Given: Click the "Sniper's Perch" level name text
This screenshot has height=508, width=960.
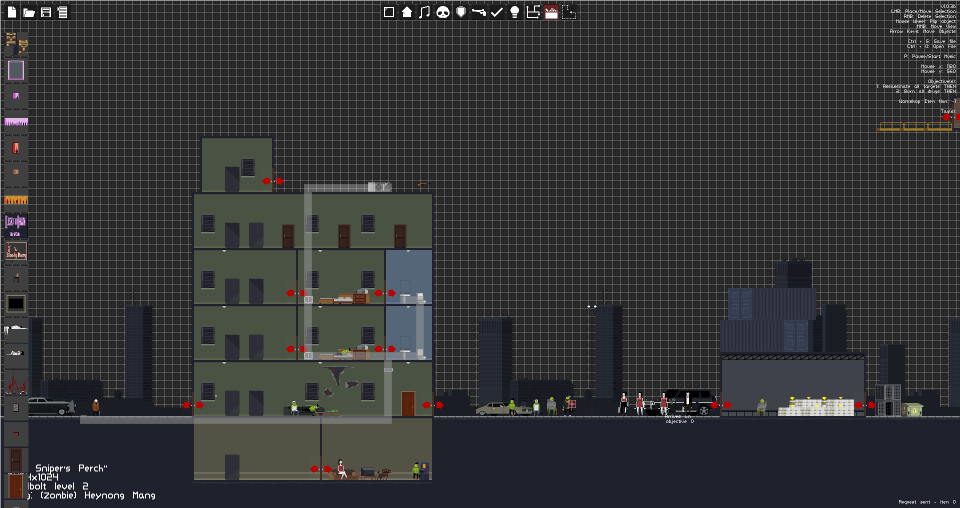Looking at the screenshot, I should (x=71, y=468).
